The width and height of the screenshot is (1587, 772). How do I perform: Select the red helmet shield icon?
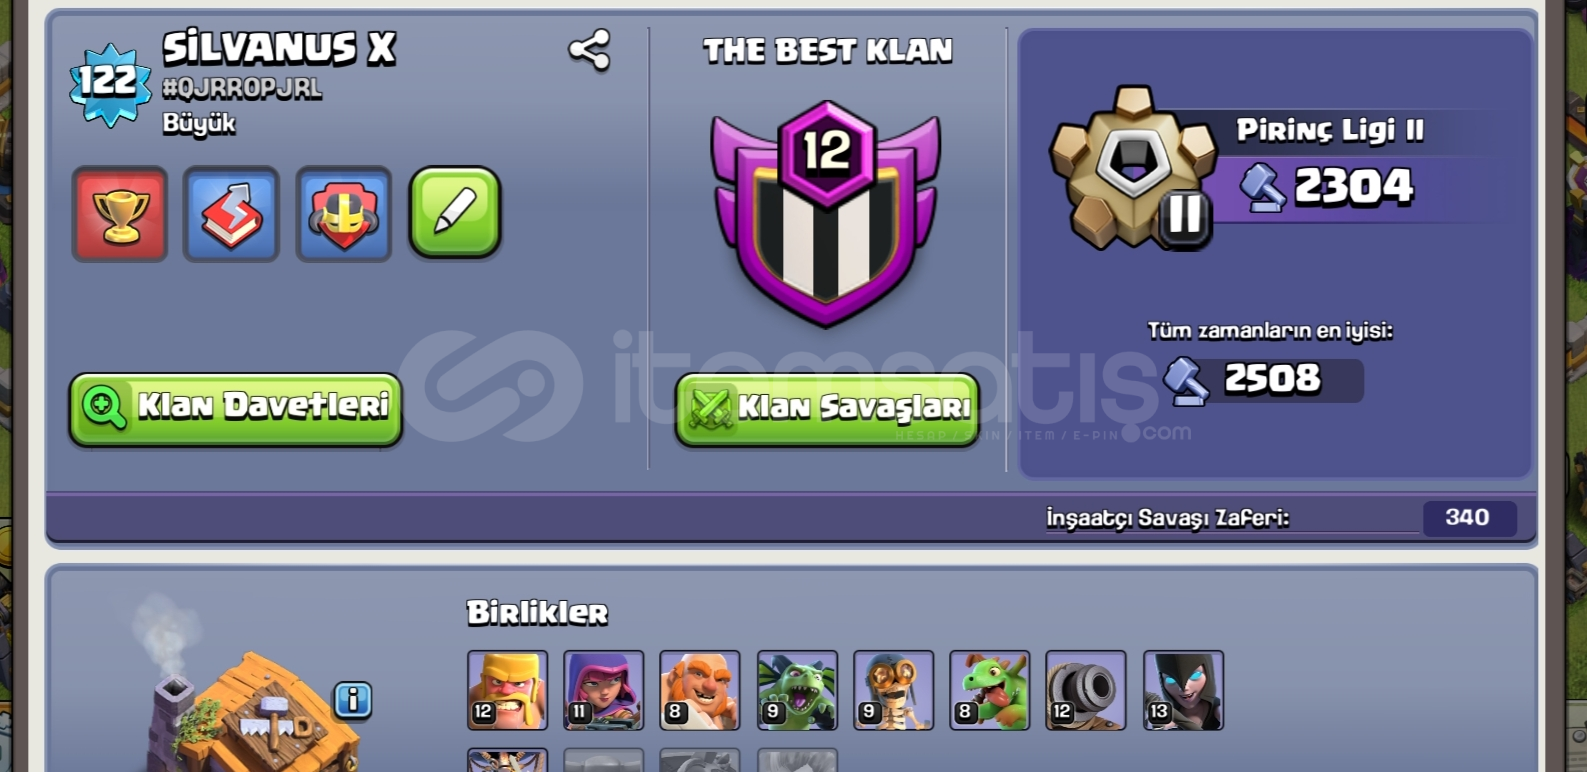[x=343, y=214]
